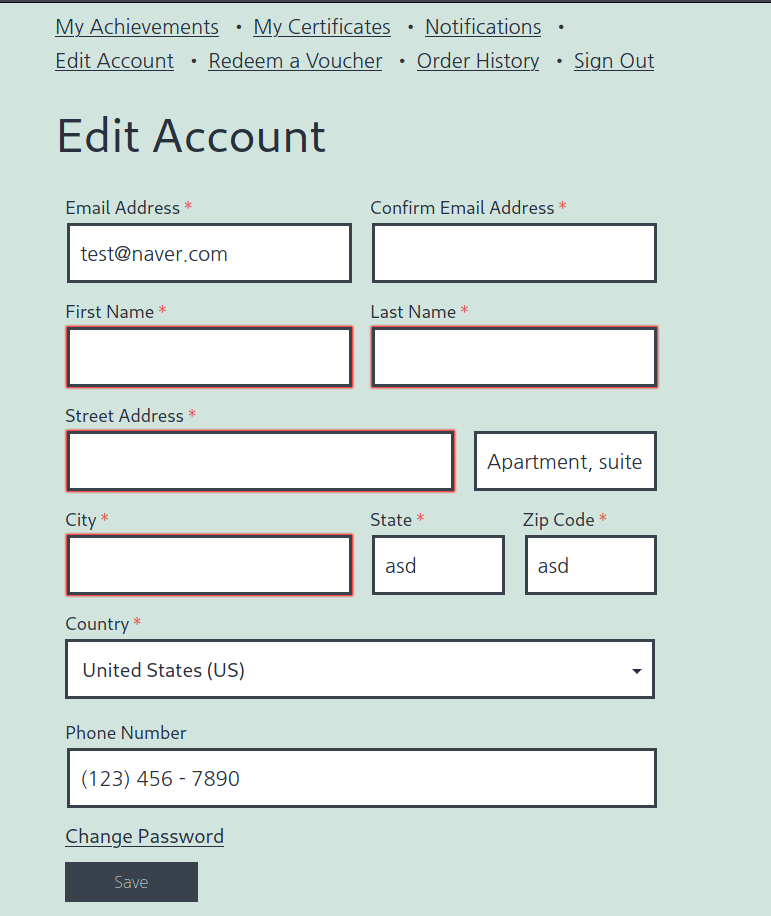The image size is (771, 916).
Task: Open the Change Password link
Action: point(144,837)
